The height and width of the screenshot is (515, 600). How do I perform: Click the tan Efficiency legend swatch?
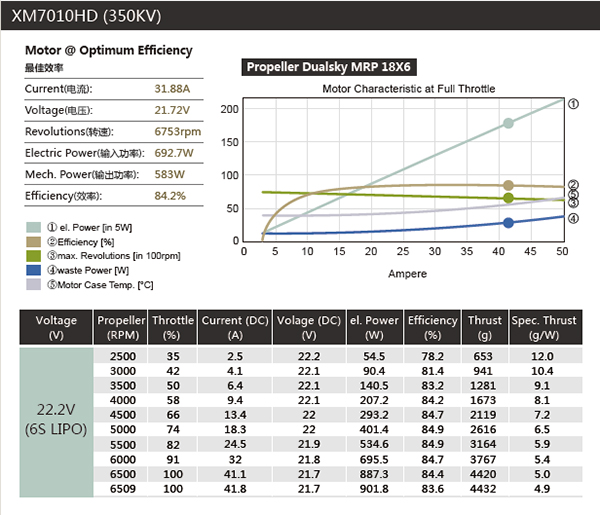(x=32, y=241)
